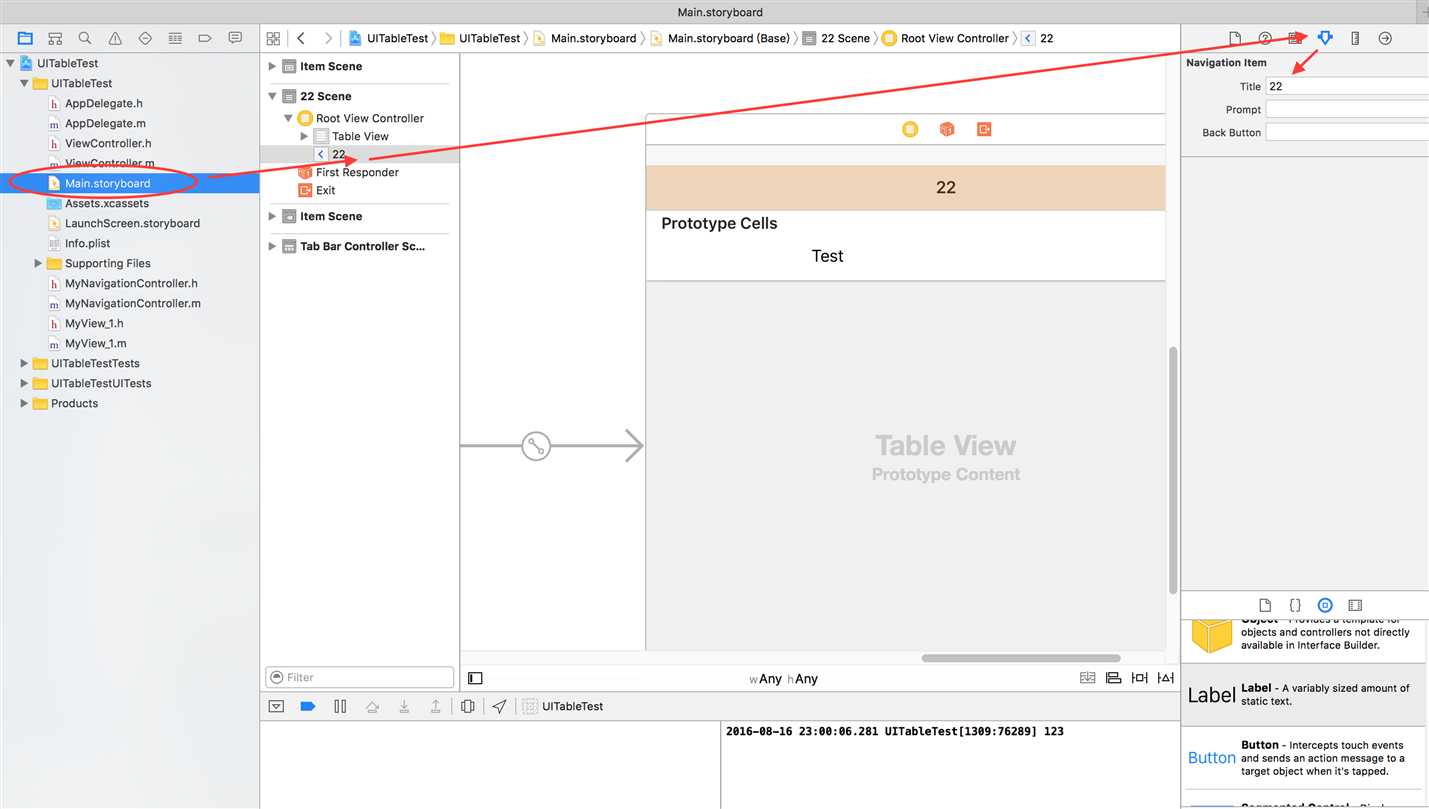Viewport: 1429px width, 809px height.
Task: Show the Media library tab
Action: (1355, 605)
